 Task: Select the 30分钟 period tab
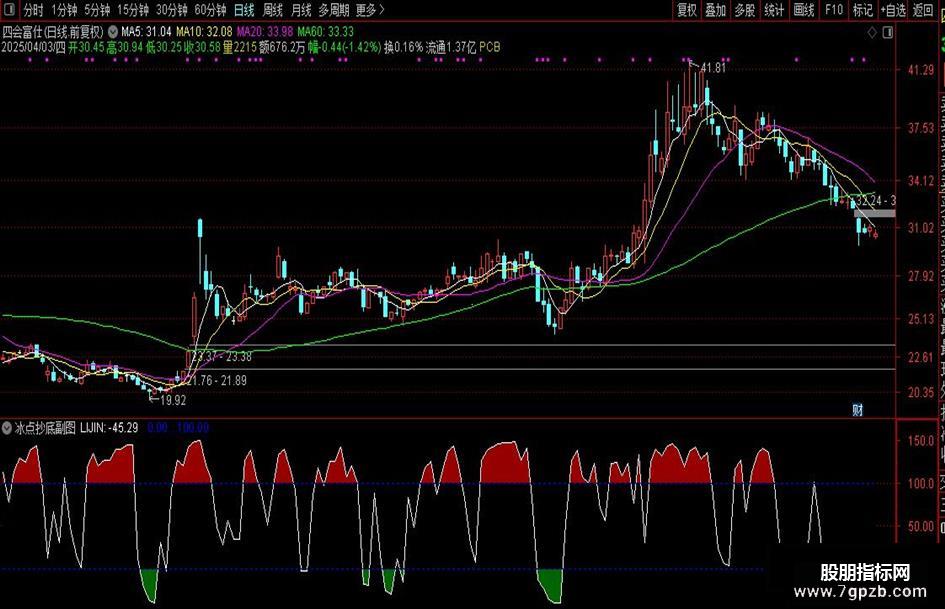click(x=171, y=10)
